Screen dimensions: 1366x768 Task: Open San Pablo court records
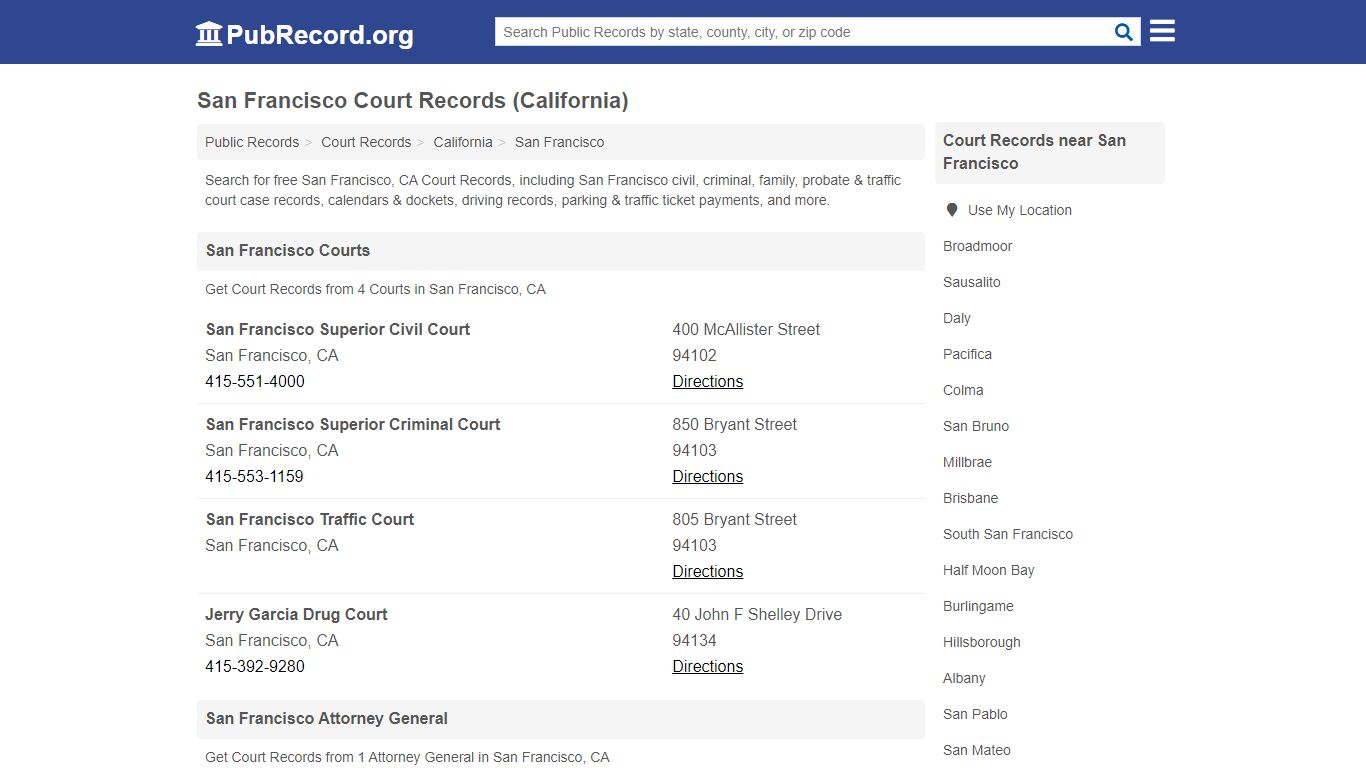(x=975, y=714)
